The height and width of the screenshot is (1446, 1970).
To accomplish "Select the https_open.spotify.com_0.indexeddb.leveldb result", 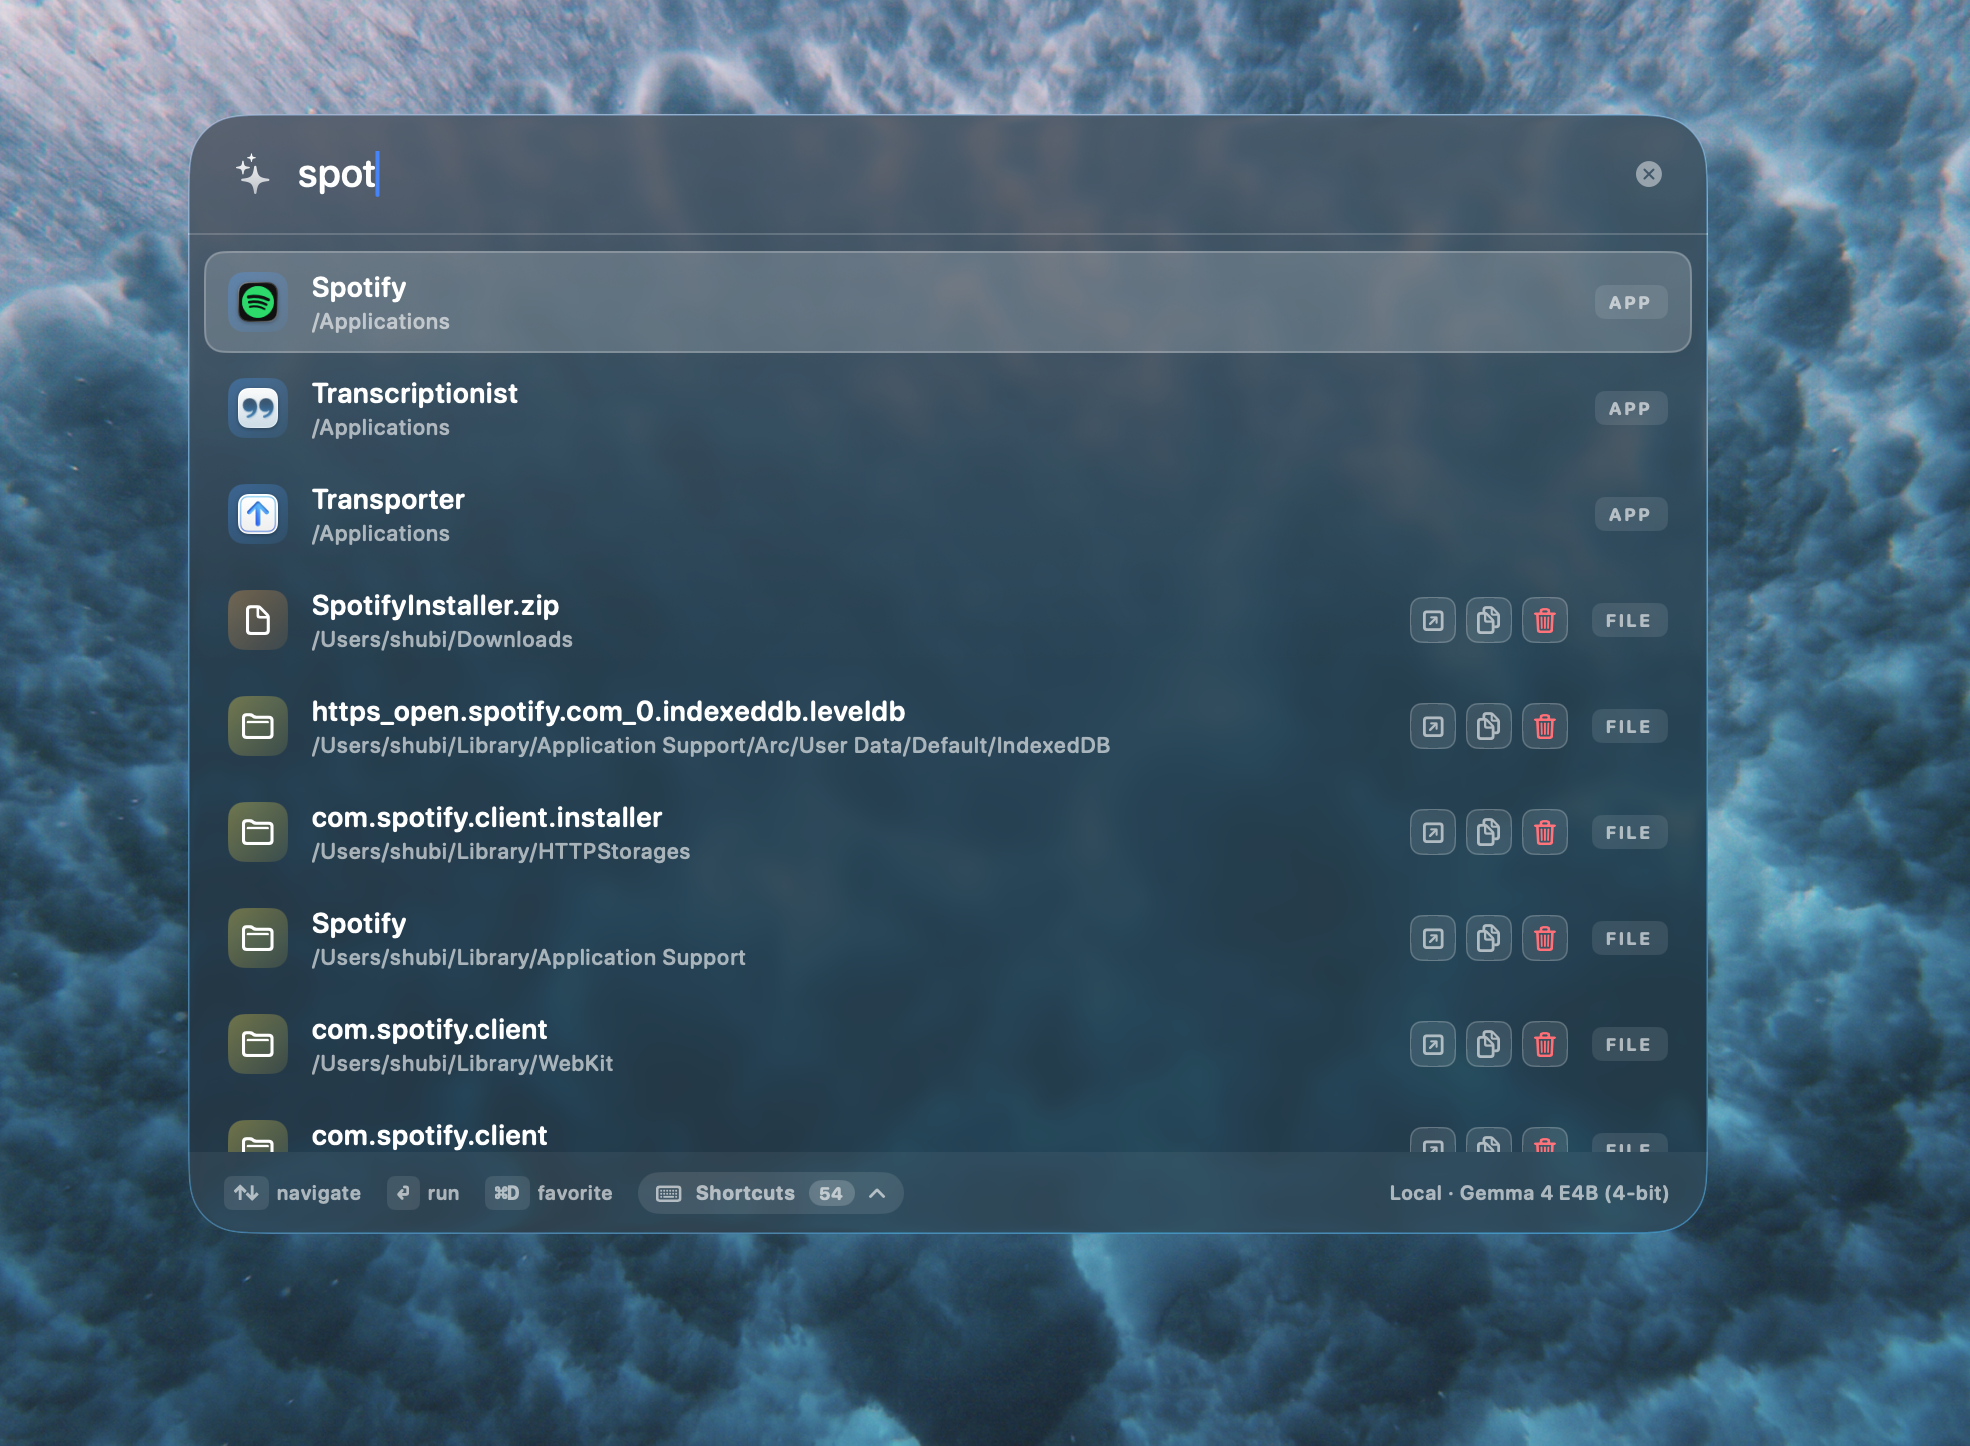I will (x=947, y=726).
